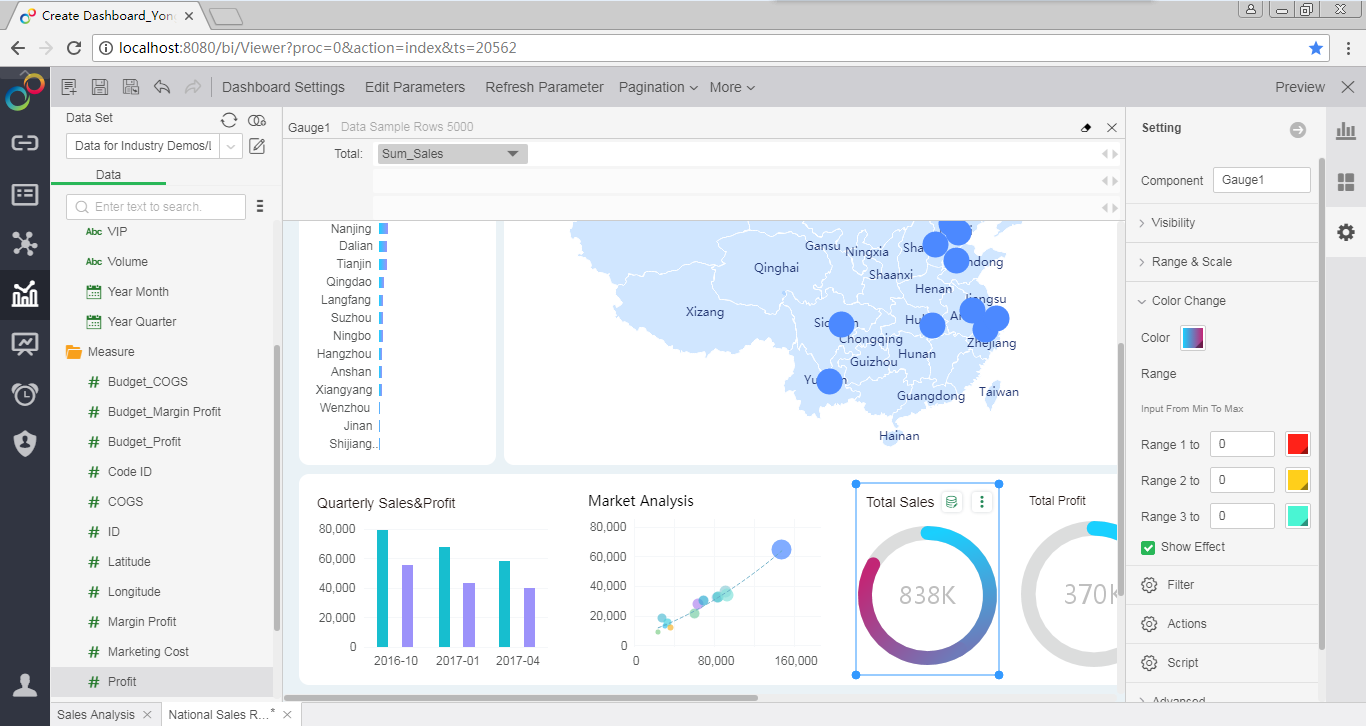
Task: Open Dashboard Settings
Action: click(283, 87)
